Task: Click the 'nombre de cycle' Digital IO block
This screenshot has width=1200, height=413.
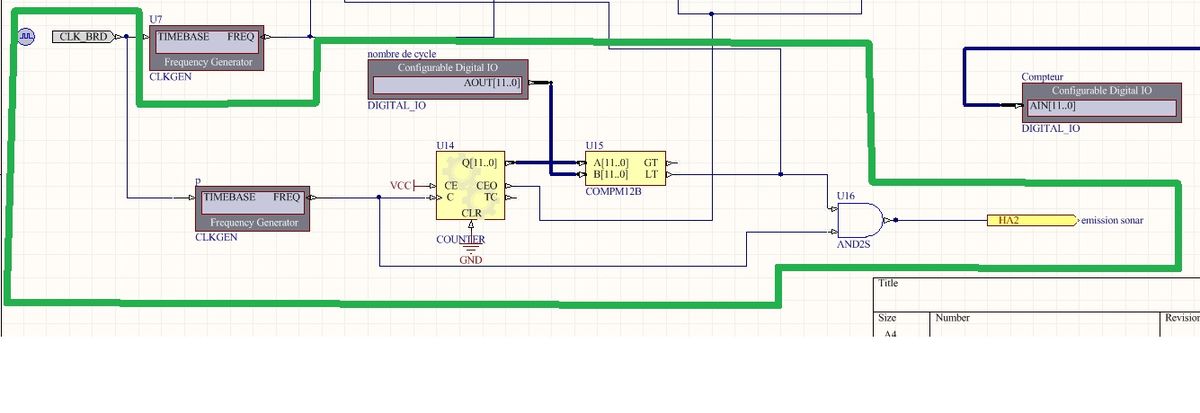Action: coord(447,80)
